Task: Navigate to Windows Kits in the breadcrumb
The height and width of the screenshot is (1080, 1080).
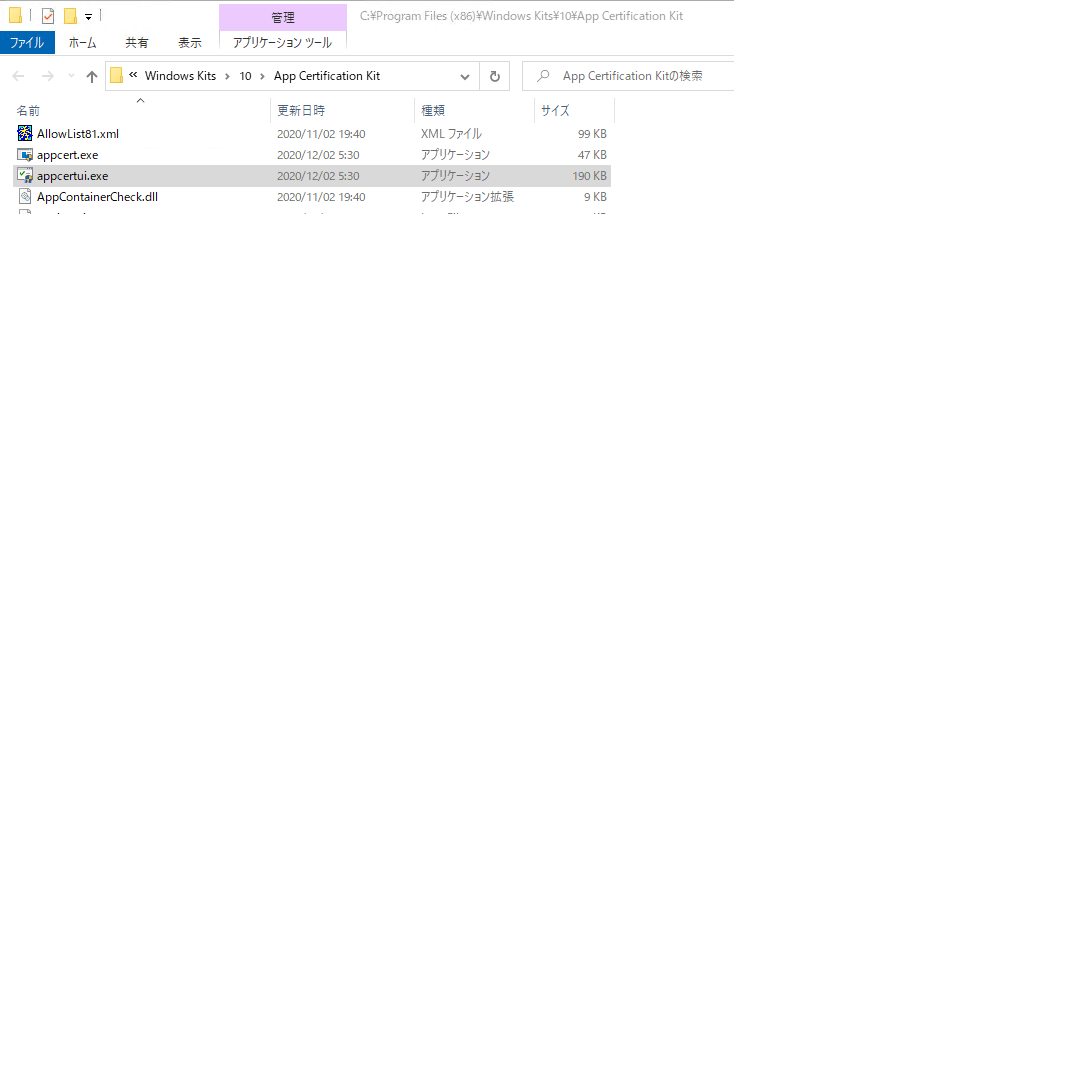Action: point(180,76)
